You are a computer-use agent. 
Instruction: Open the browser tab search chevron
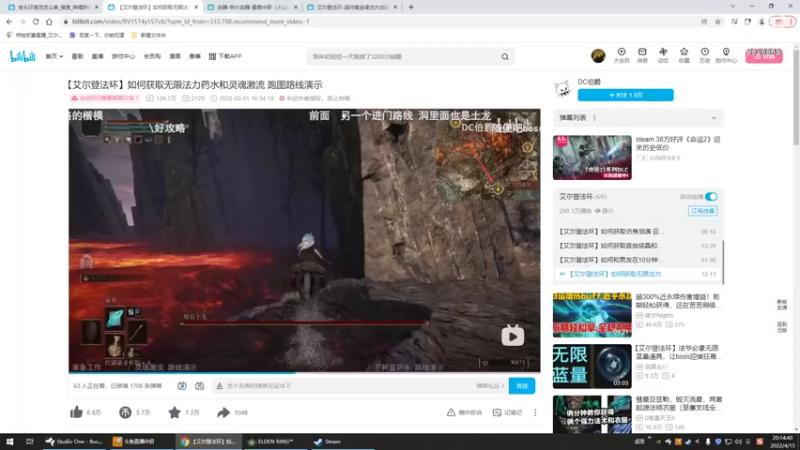[733, 6]
